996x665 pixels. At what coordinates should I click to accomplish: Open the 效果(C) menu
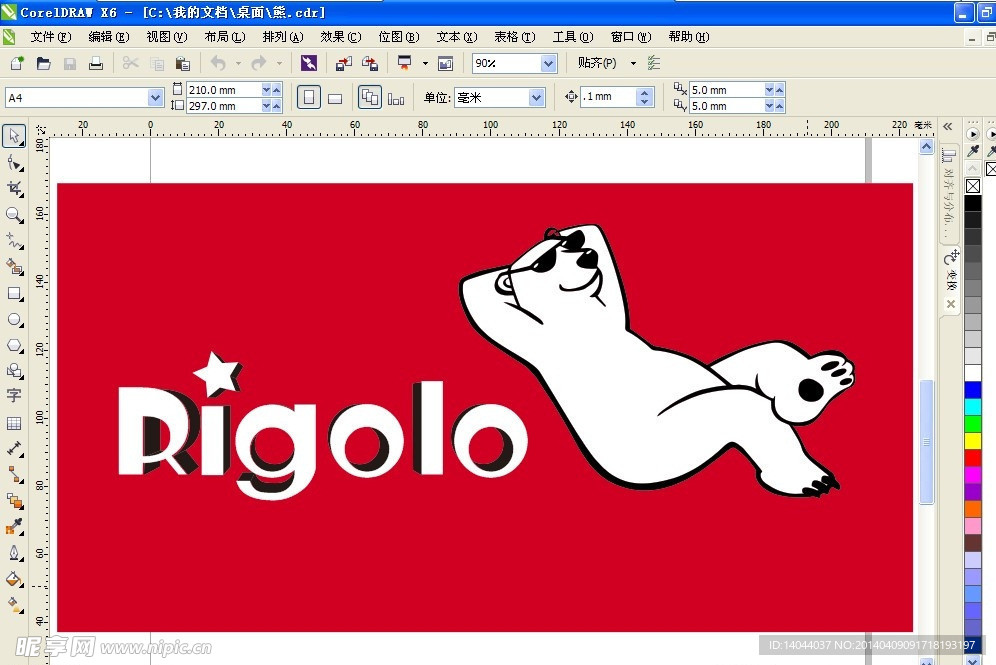coord(340,37)
